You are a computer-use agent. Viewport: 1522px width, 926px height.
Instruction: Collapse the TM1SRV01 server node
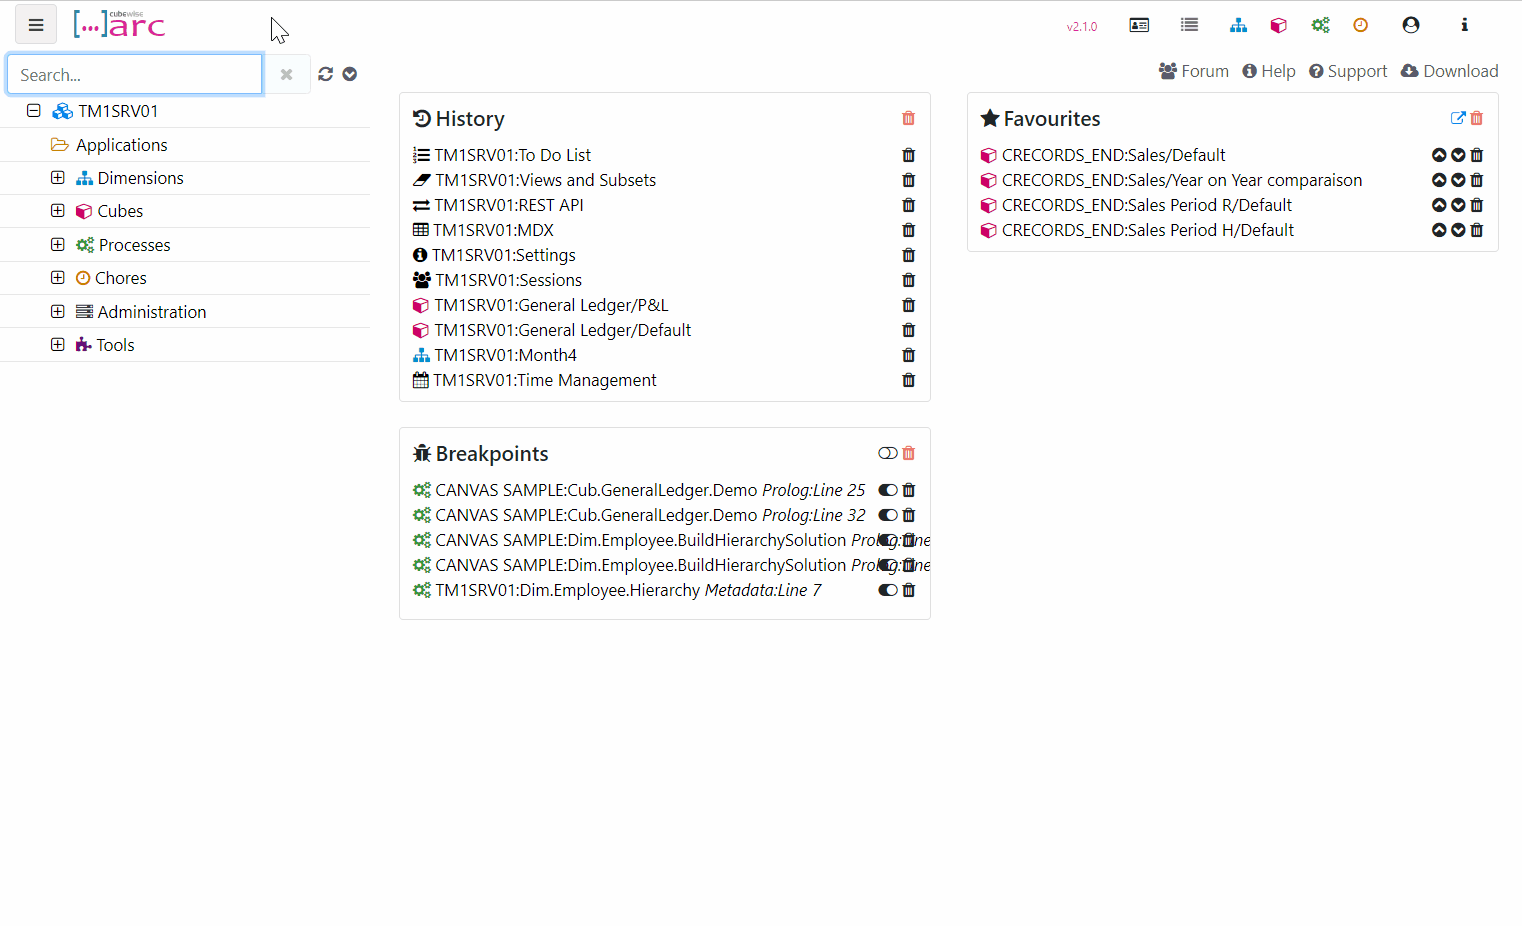point(34,111)
